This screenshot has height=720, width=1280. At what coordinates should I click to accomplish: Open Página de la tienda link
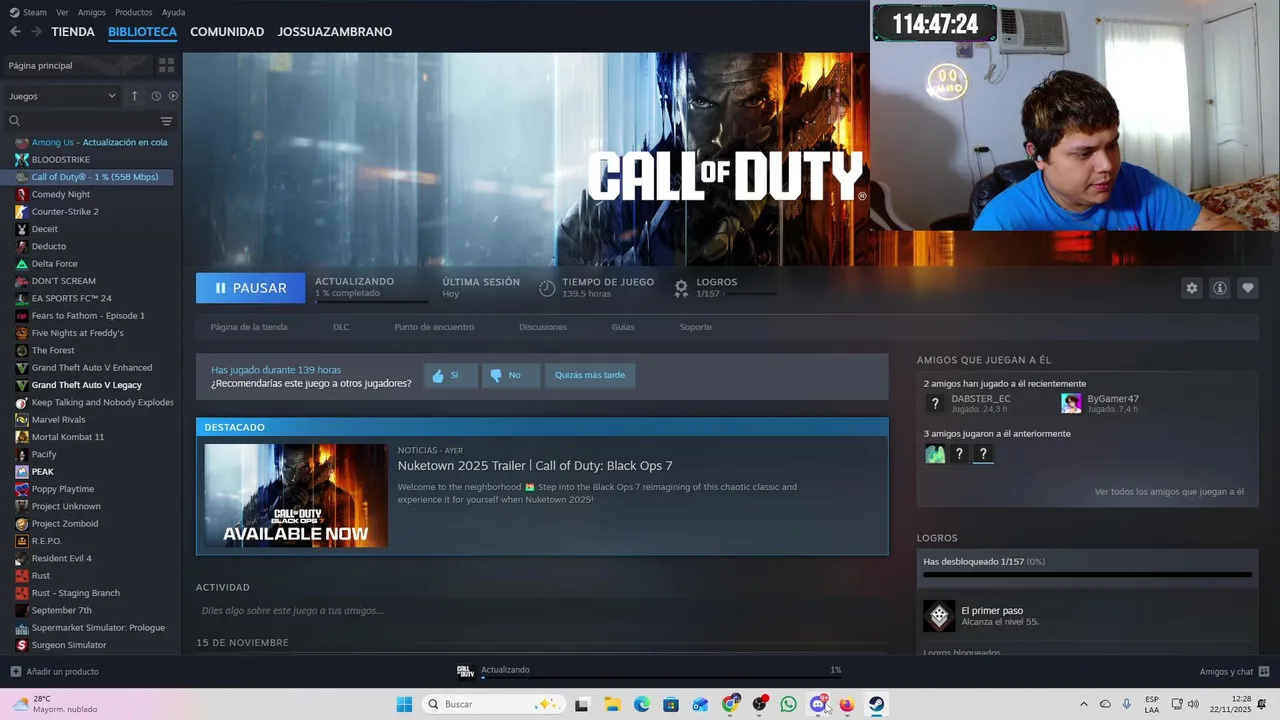click(249, 327)
